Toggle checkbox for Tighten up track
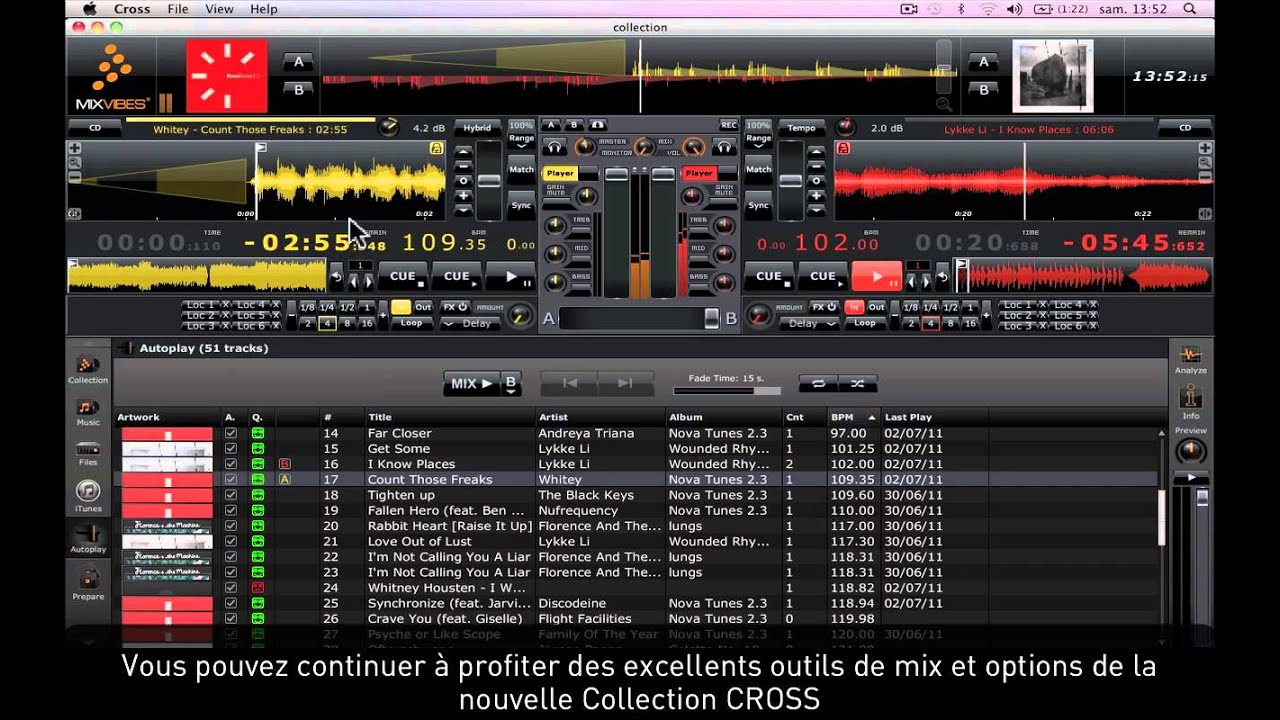 point(231,496)
